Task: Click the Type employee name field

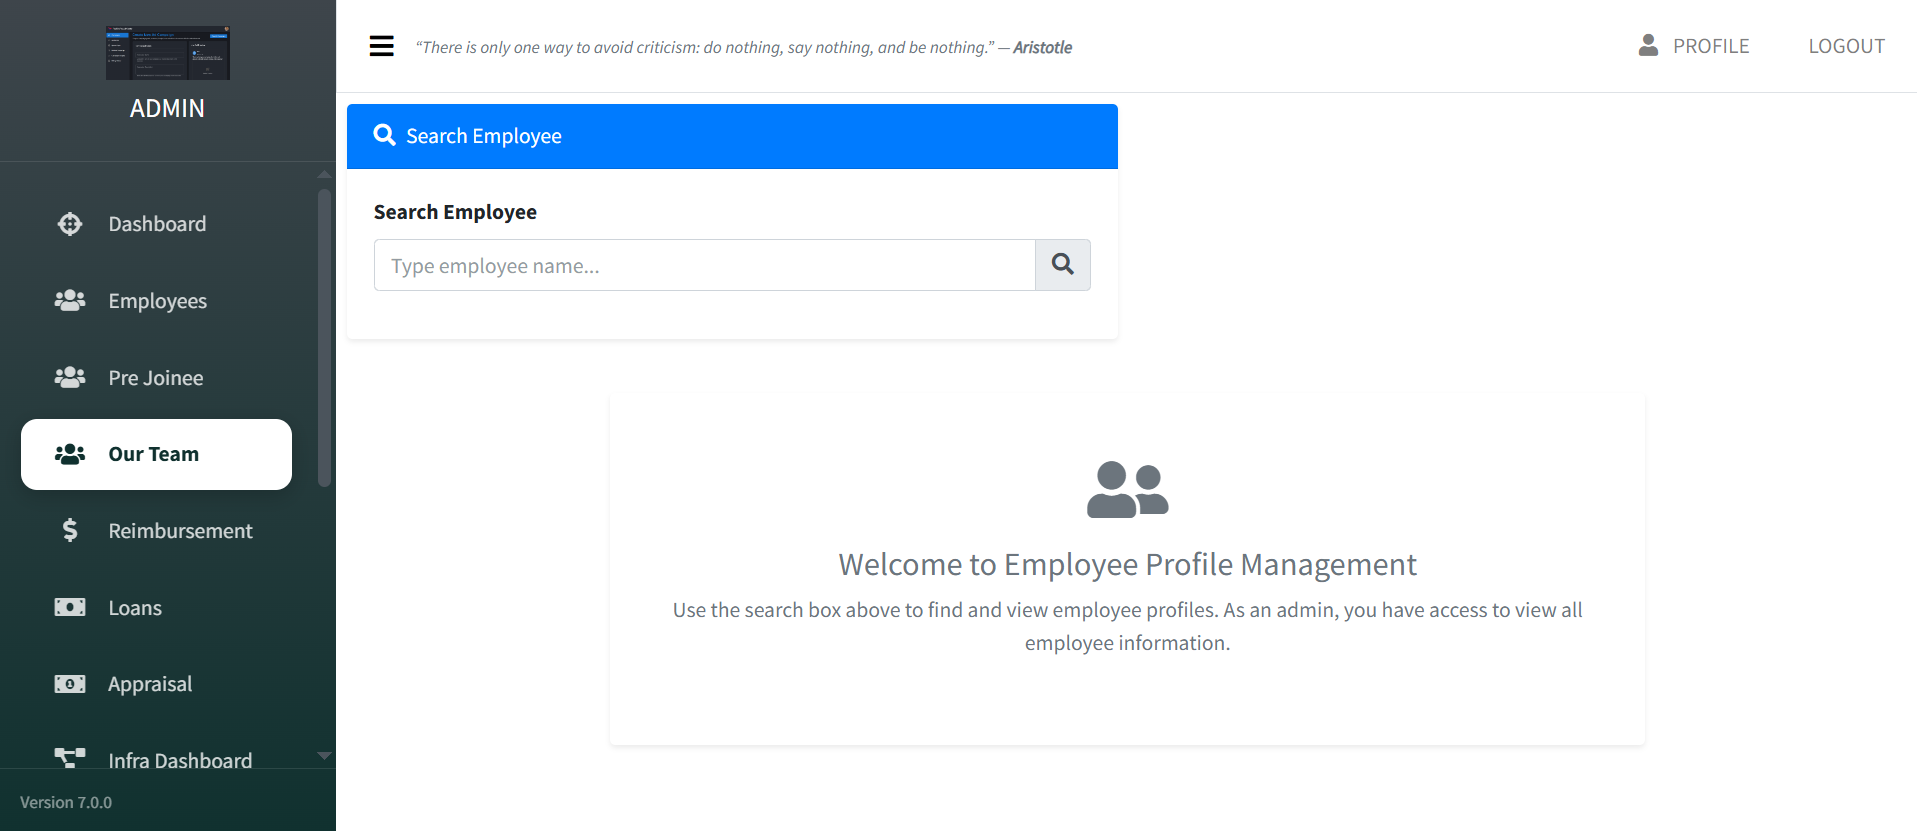Action: pyautogui.click(x=704, y=265)
